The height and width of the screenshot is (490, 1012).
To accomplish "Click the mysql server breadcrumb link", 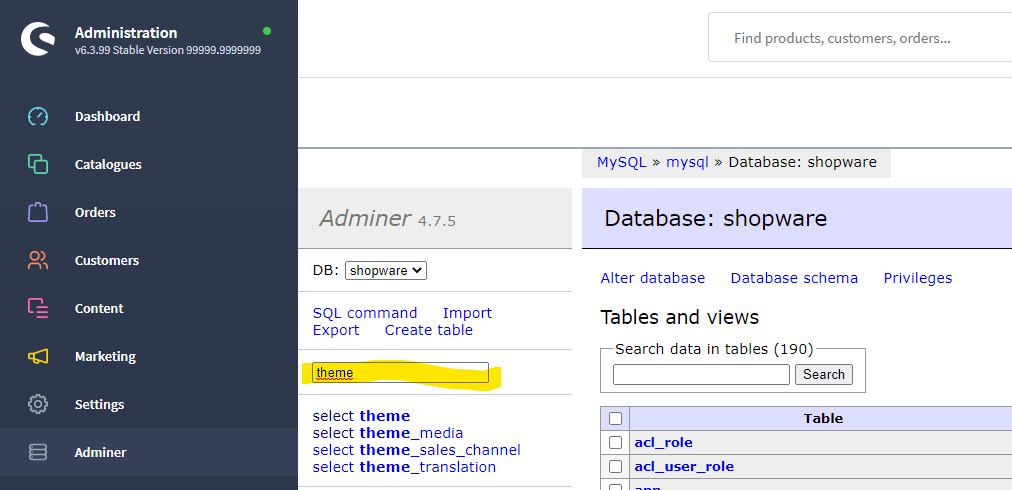I will (x=687, y=162).
